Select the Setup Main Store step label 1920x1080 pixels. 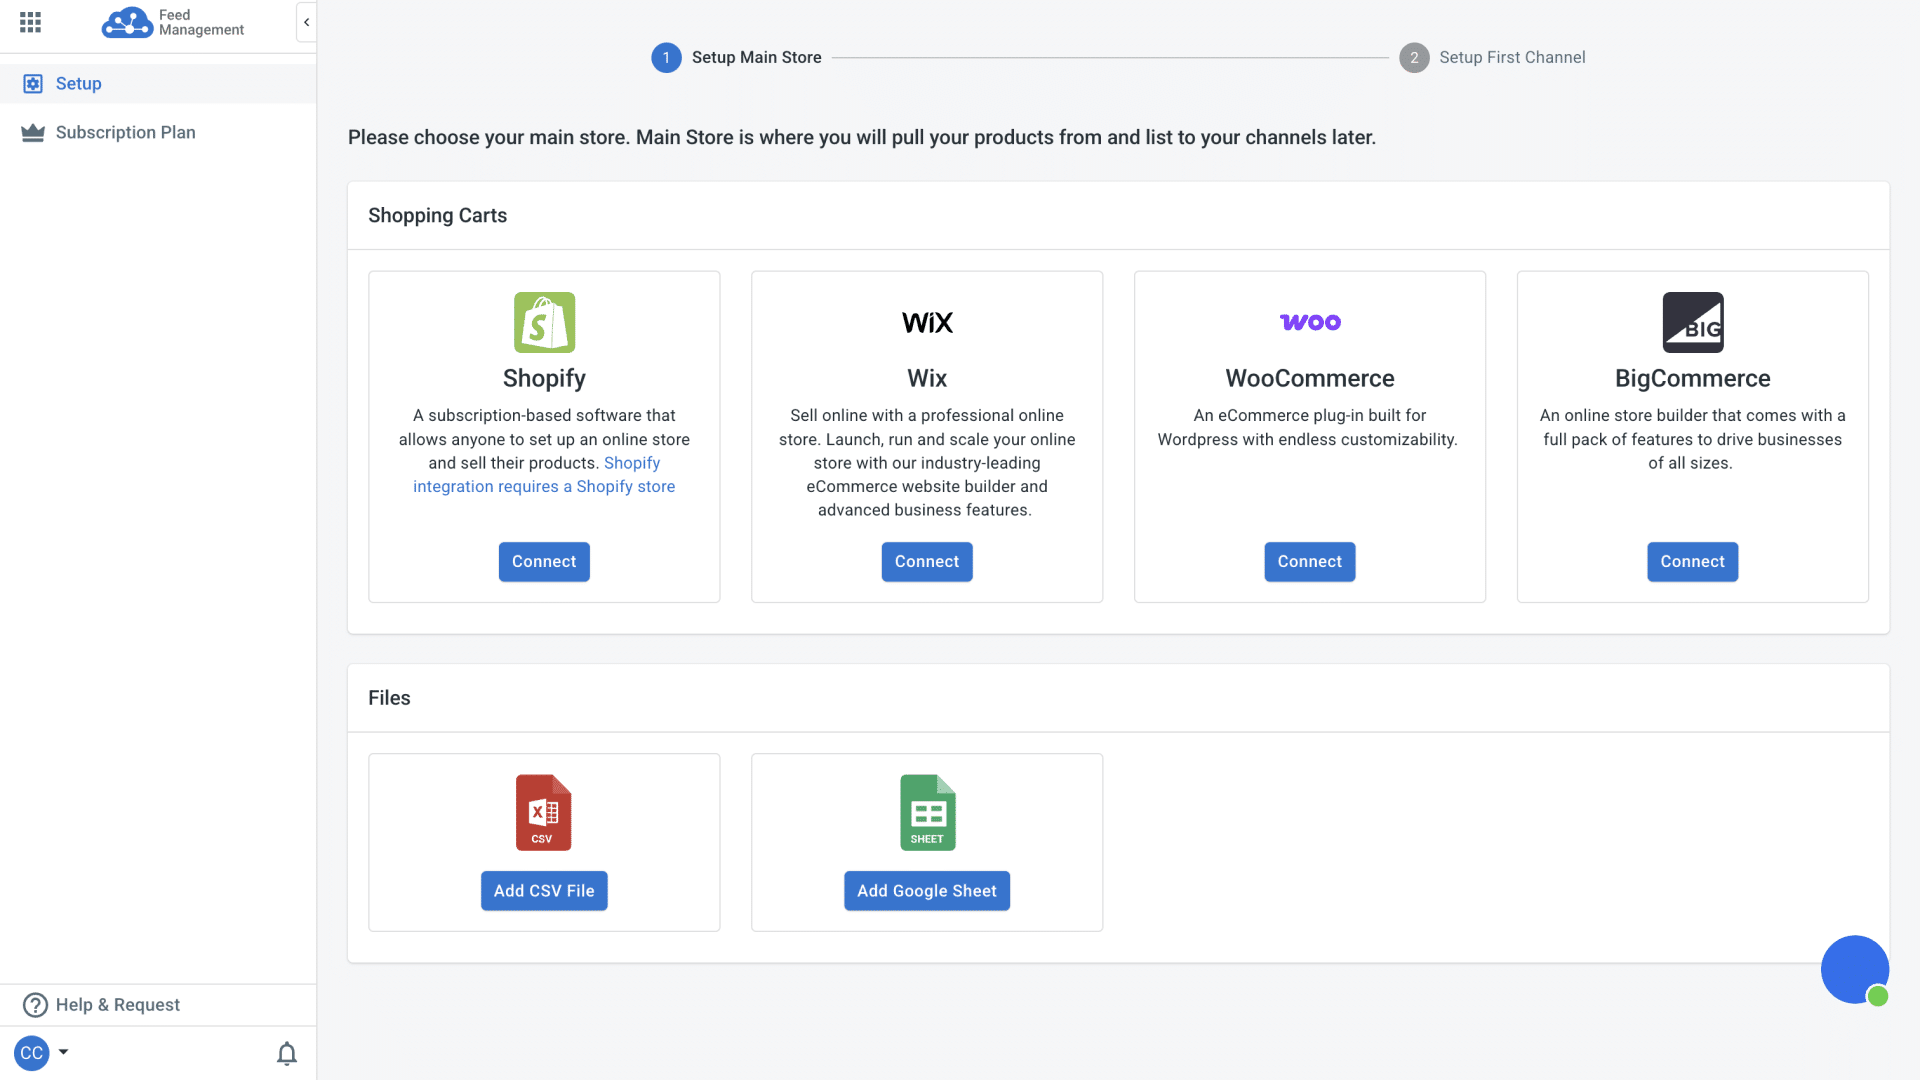(x=757, y=58)
